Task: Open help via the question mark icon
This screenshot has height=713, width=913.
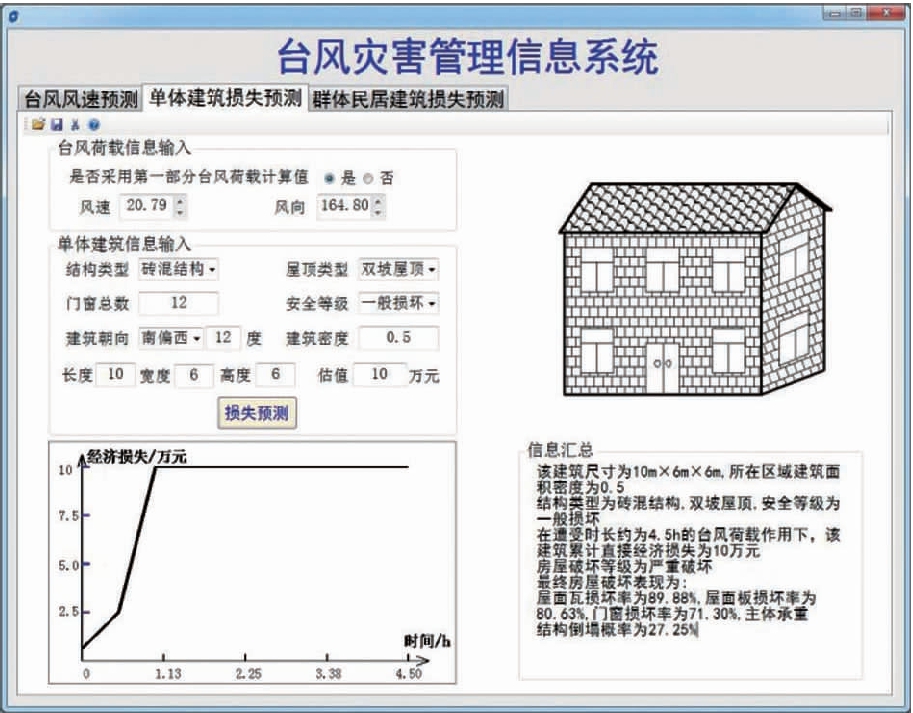Action: (93, 125)
